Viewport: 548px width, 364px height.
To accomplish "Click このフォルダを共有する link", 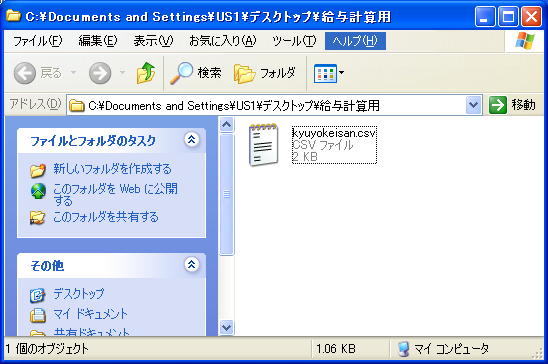I will pyautogui.click(x=106, y=217).
